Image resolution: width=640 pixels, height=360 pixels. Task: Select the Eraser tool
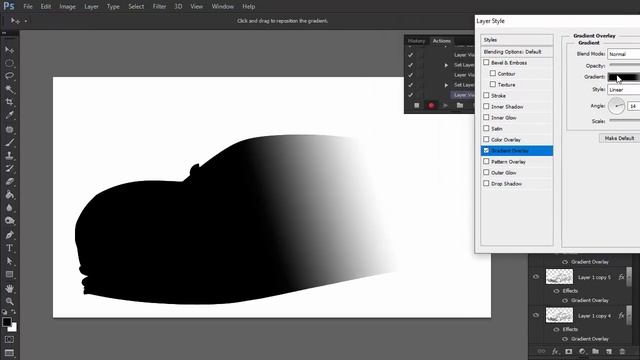[9, 182]
